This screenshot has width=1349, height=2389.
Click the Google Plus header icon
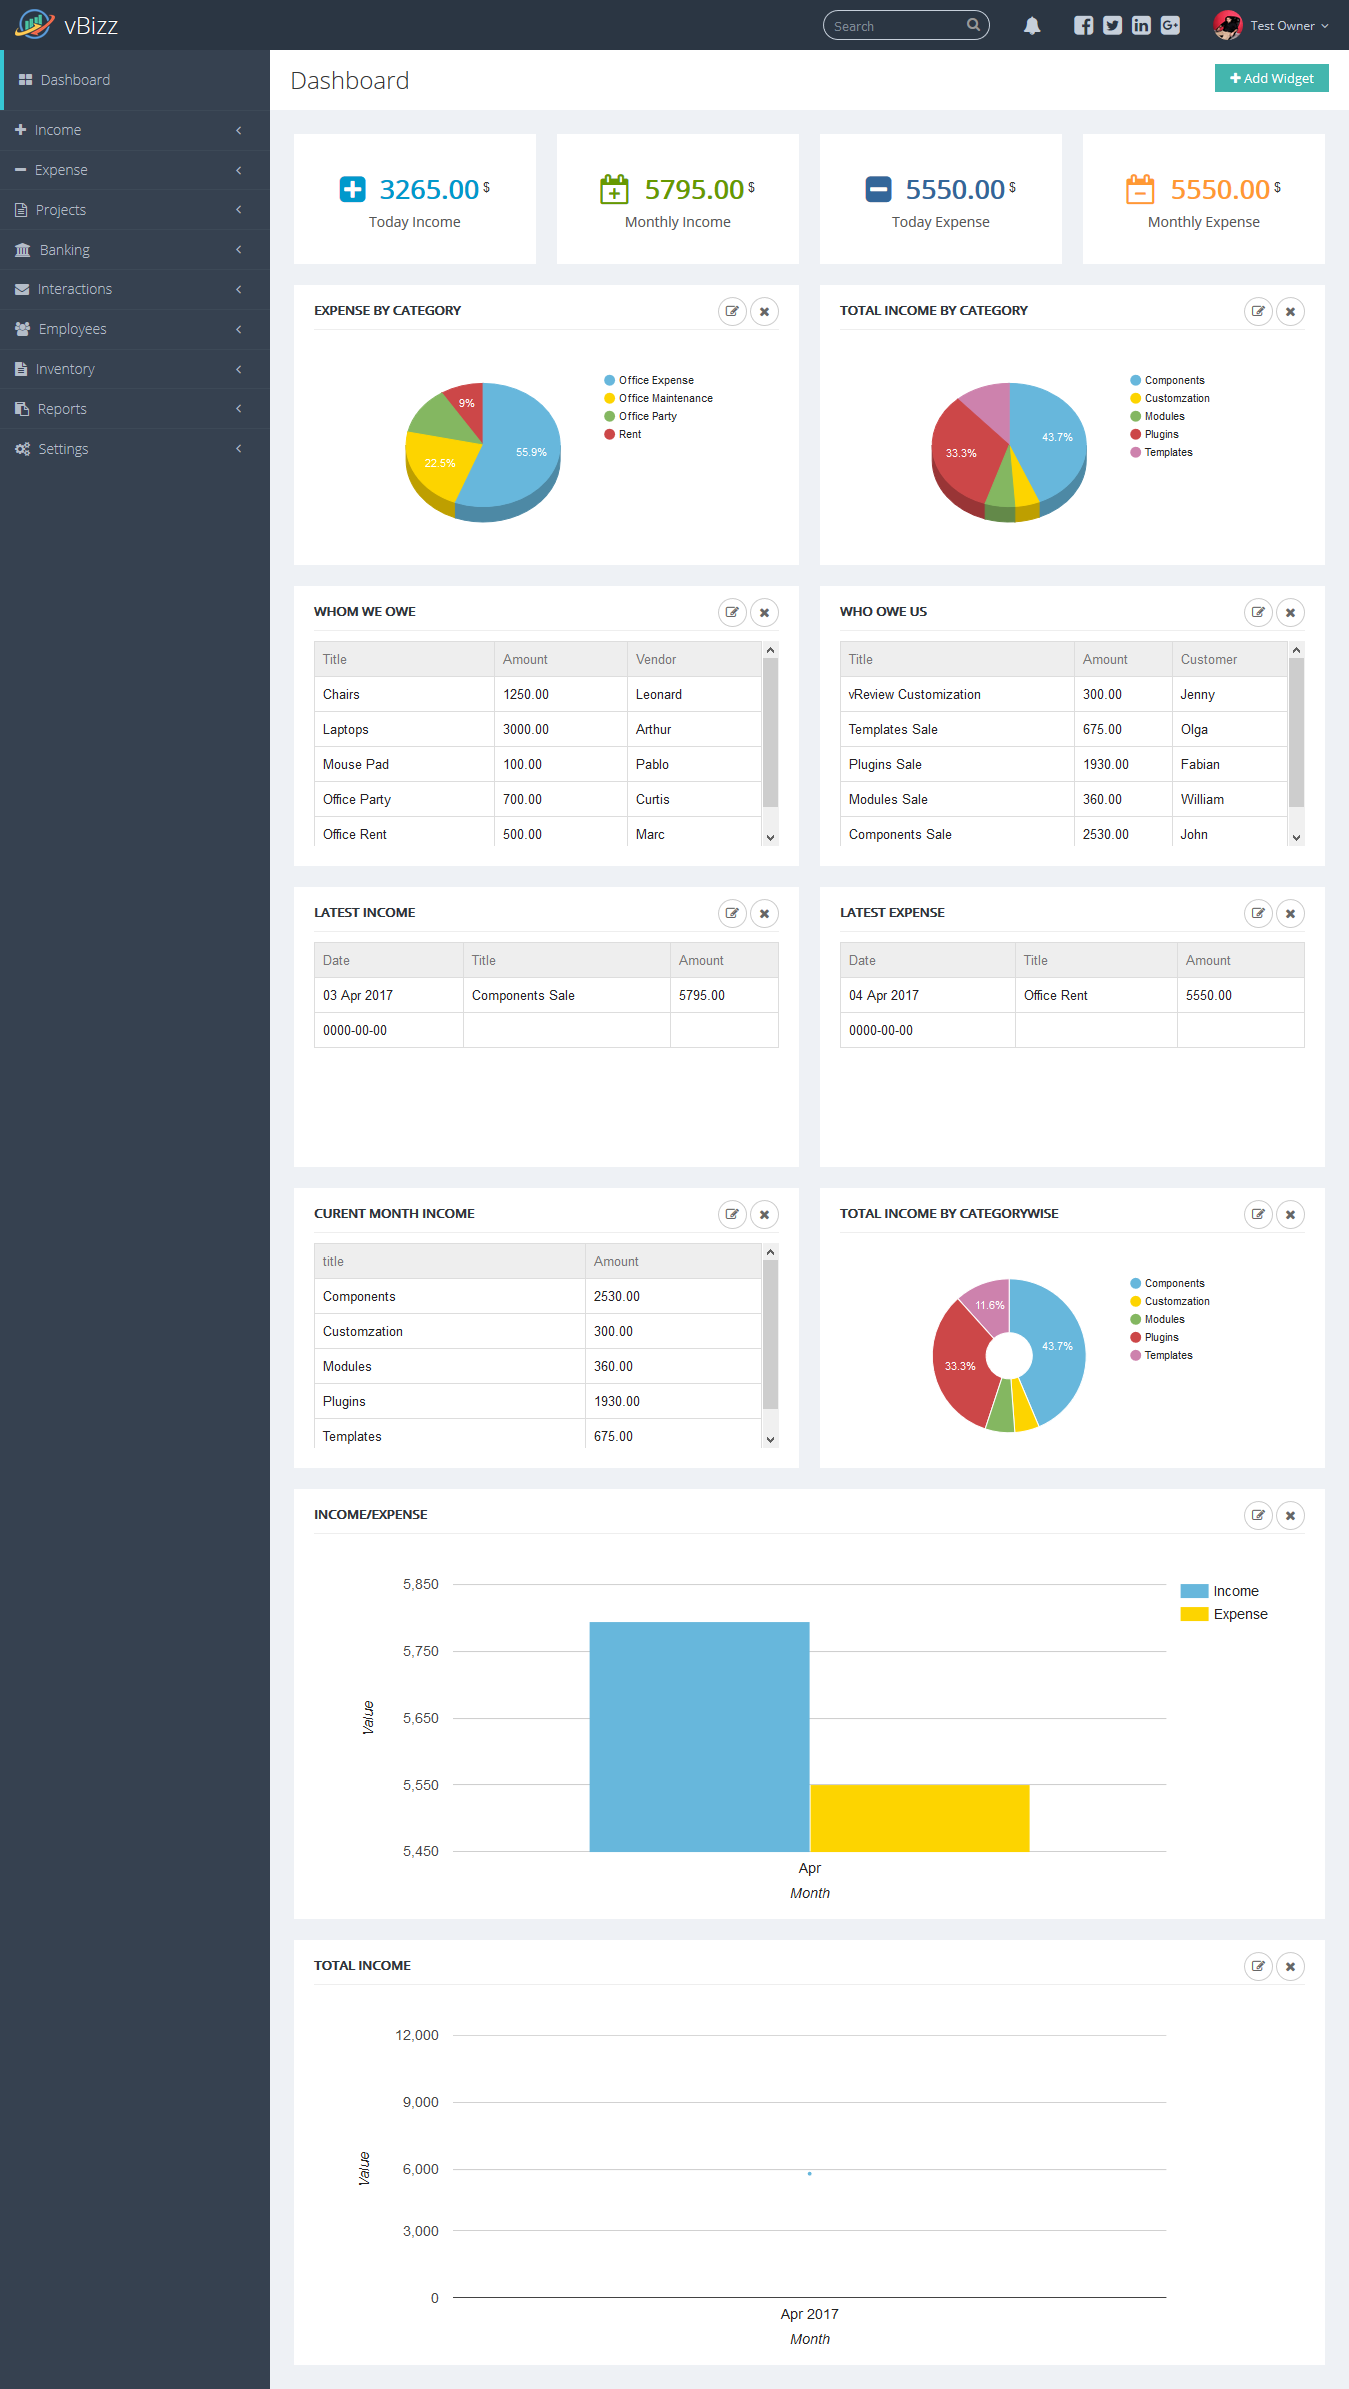tap(1170, 26)
